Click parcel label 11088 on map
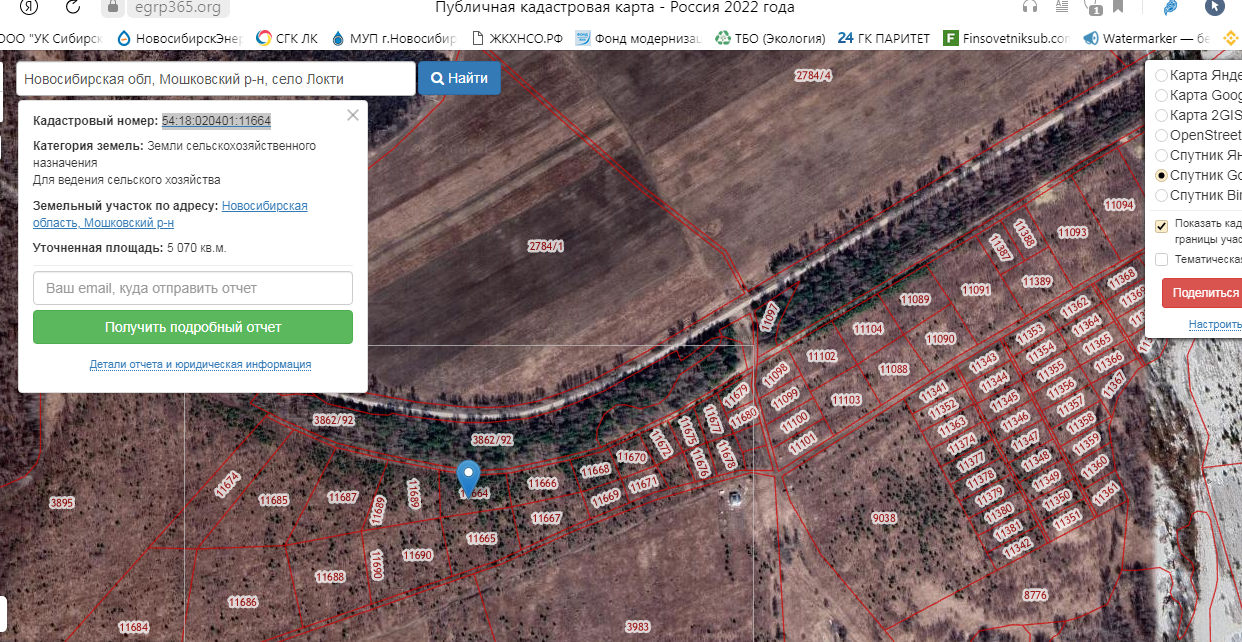Screen dimensions: 1242x642 click(x=894, y=369)
